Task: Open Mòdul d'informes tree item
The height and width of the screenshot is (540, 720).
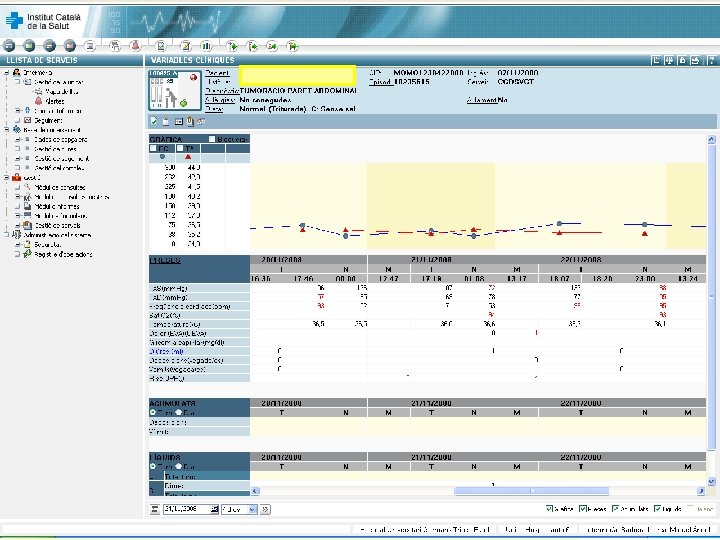Action: tap(57, 207)
